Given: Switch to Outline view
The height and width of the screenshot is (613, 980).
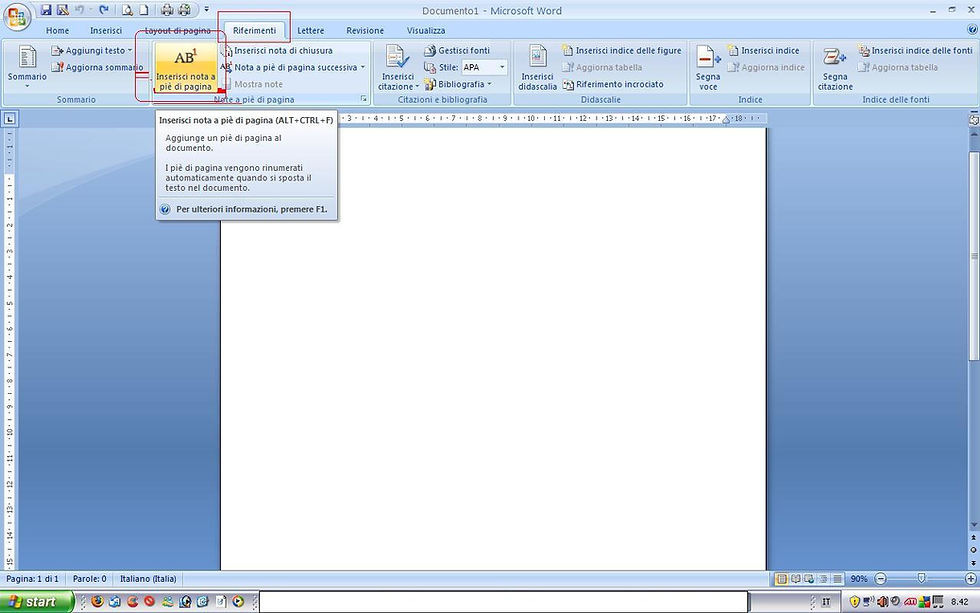Looking at the screenshot, I should (823, 579).
